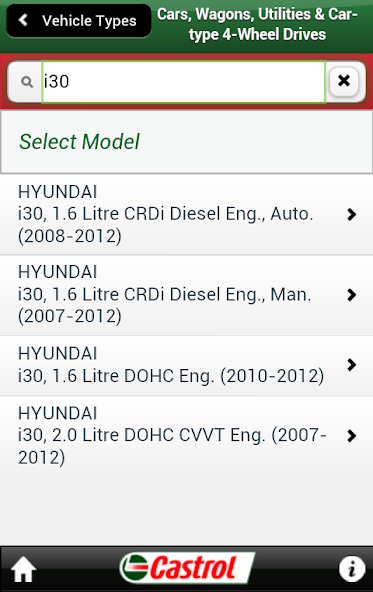Open chevron for i30 CRDi Diesel Man.

(351, 294)
